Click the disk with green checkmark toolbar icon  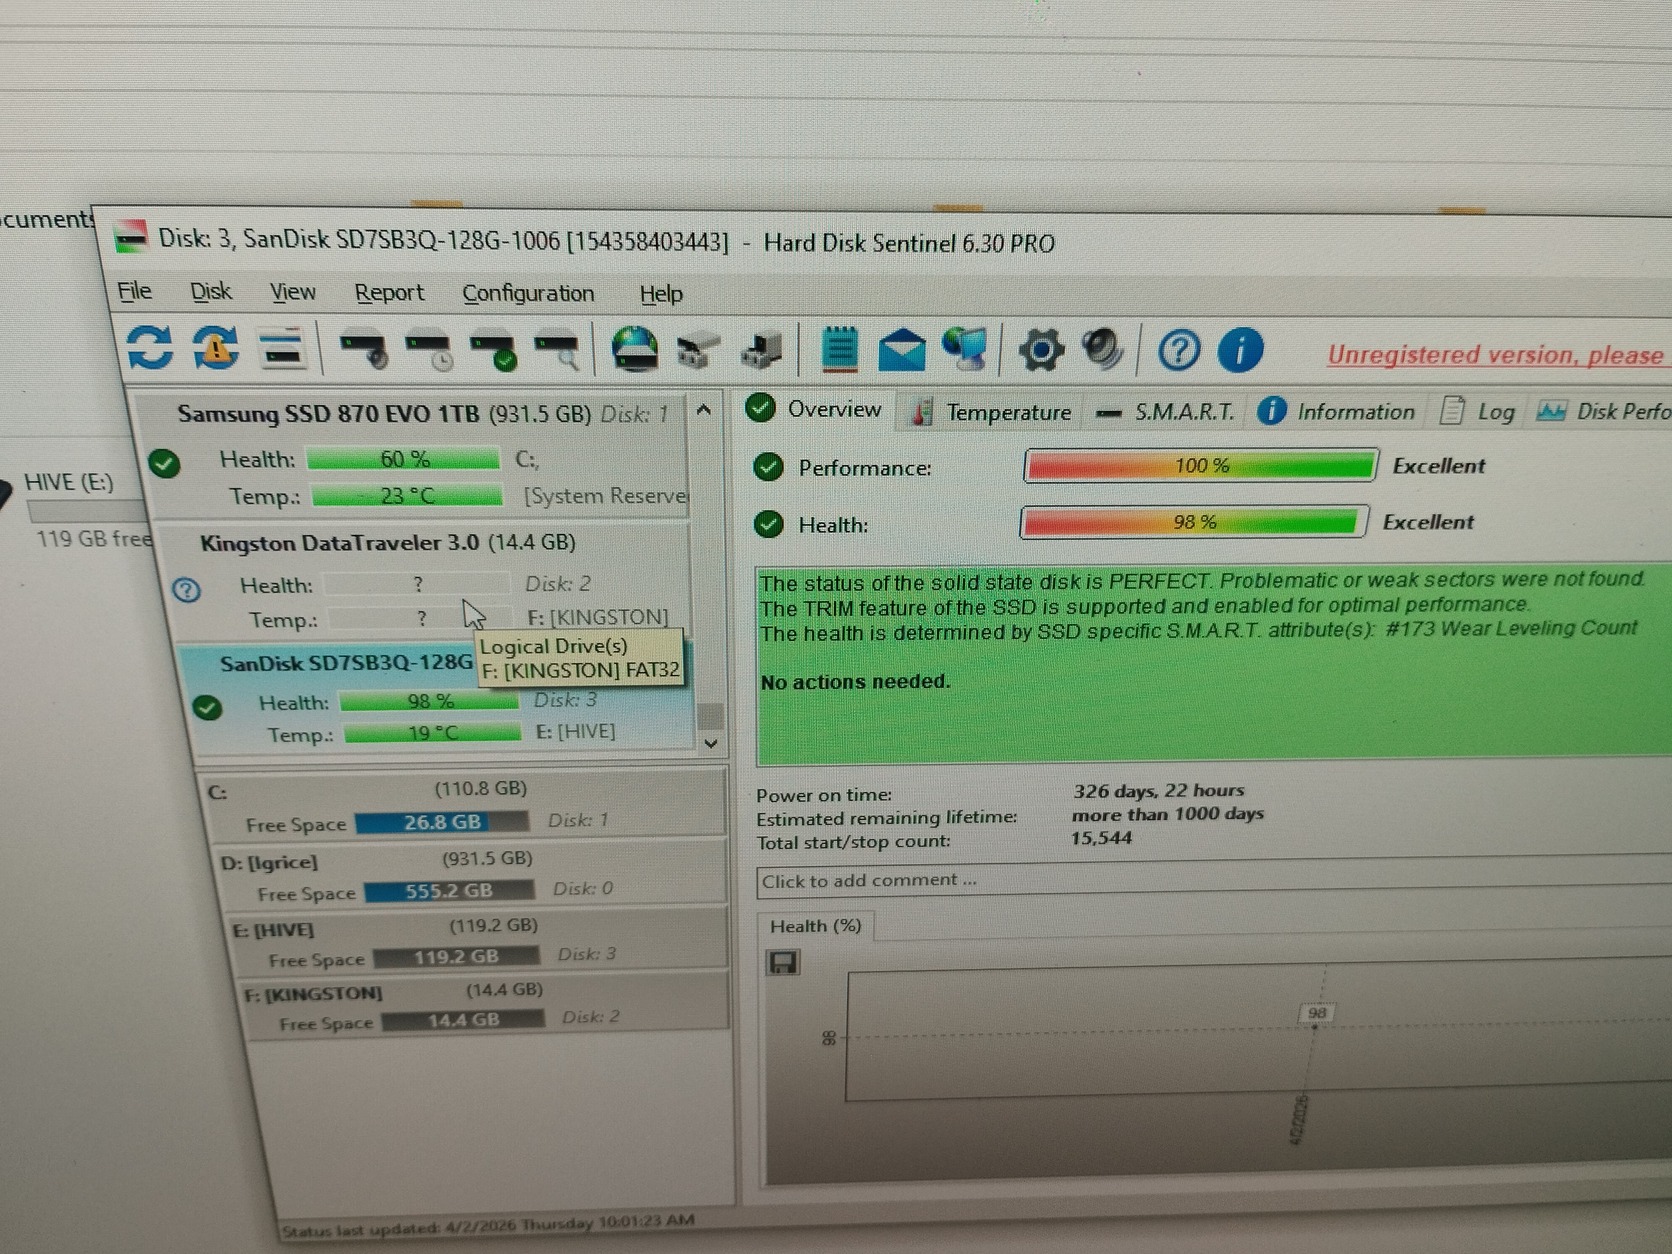[x=494, y=352]
